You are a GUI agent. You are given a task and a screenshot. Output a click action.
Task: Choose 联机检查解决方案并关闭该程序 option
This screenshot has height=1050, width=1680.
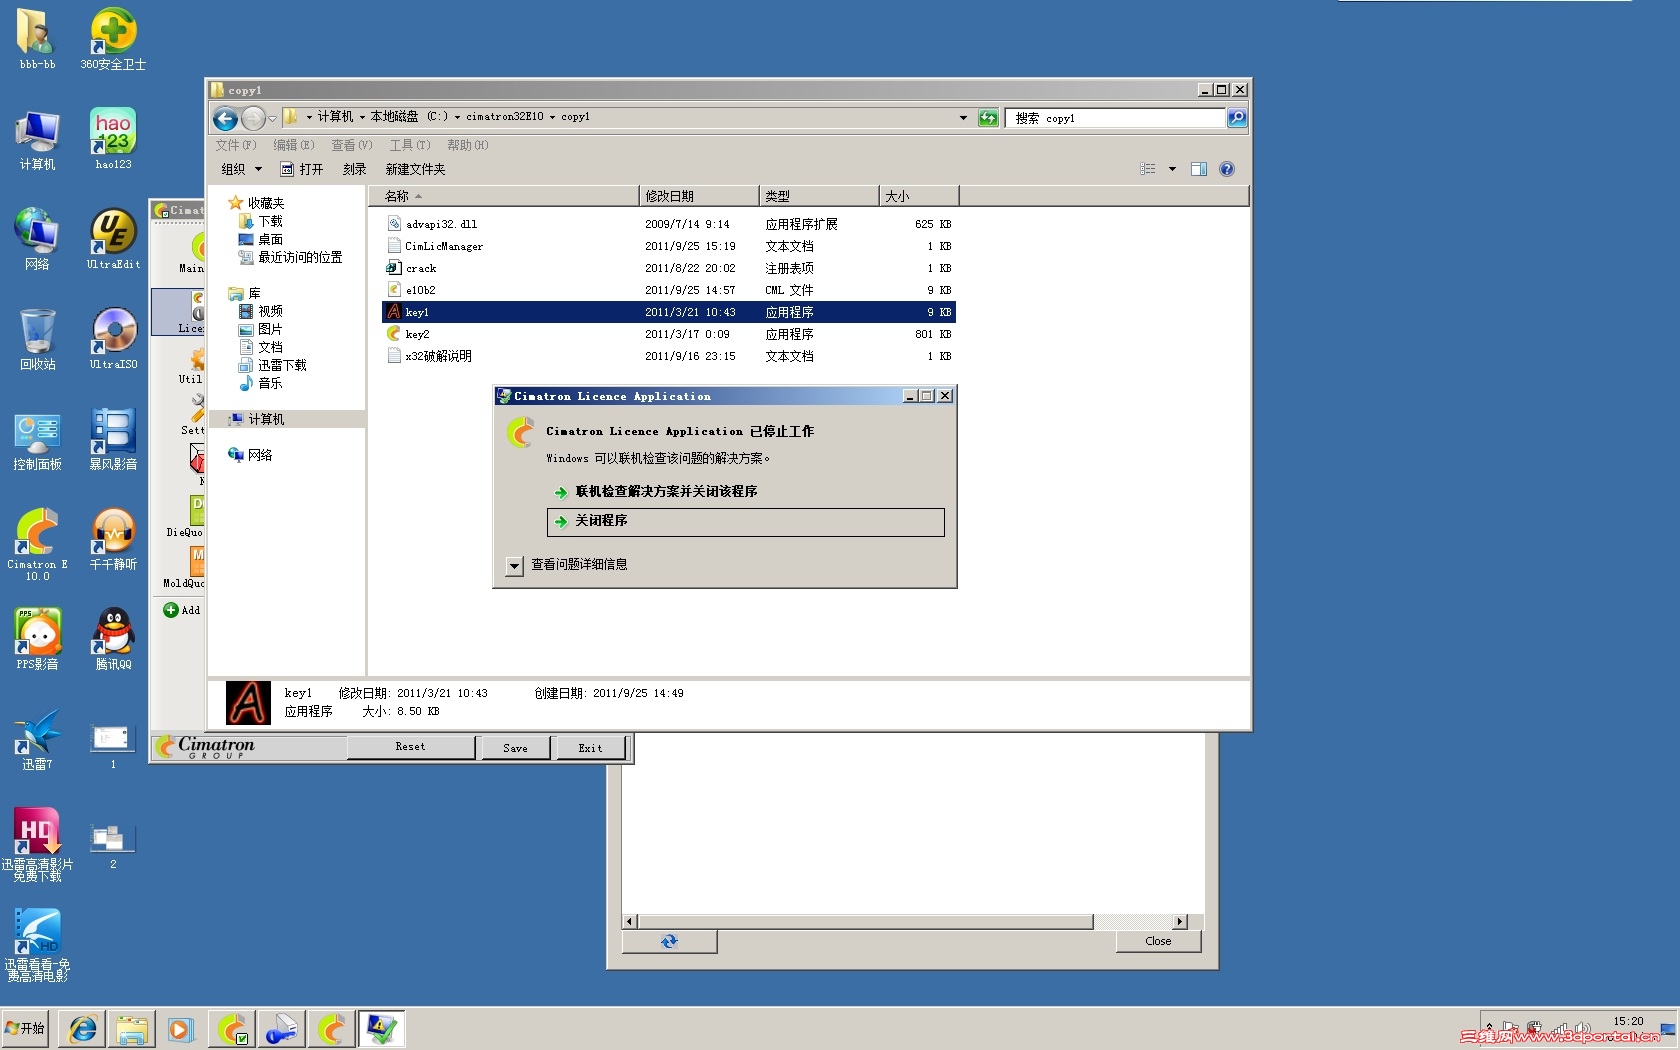coord(656,492)
